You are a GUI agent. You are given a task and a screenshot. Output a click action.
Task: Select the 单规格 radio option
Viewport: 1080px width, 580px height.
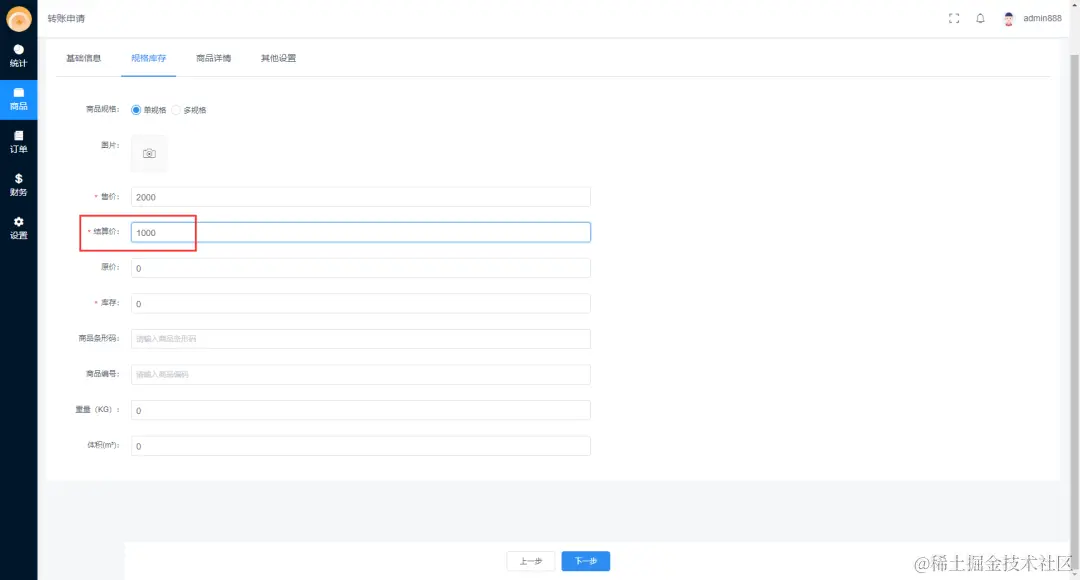[x=149, y=110]
